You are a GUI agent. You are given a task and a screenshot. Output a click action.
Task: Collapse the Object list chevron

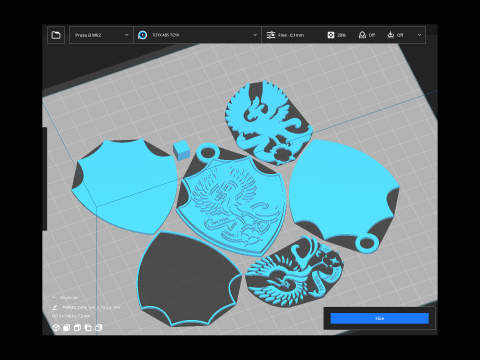click(x=54, y=297)
